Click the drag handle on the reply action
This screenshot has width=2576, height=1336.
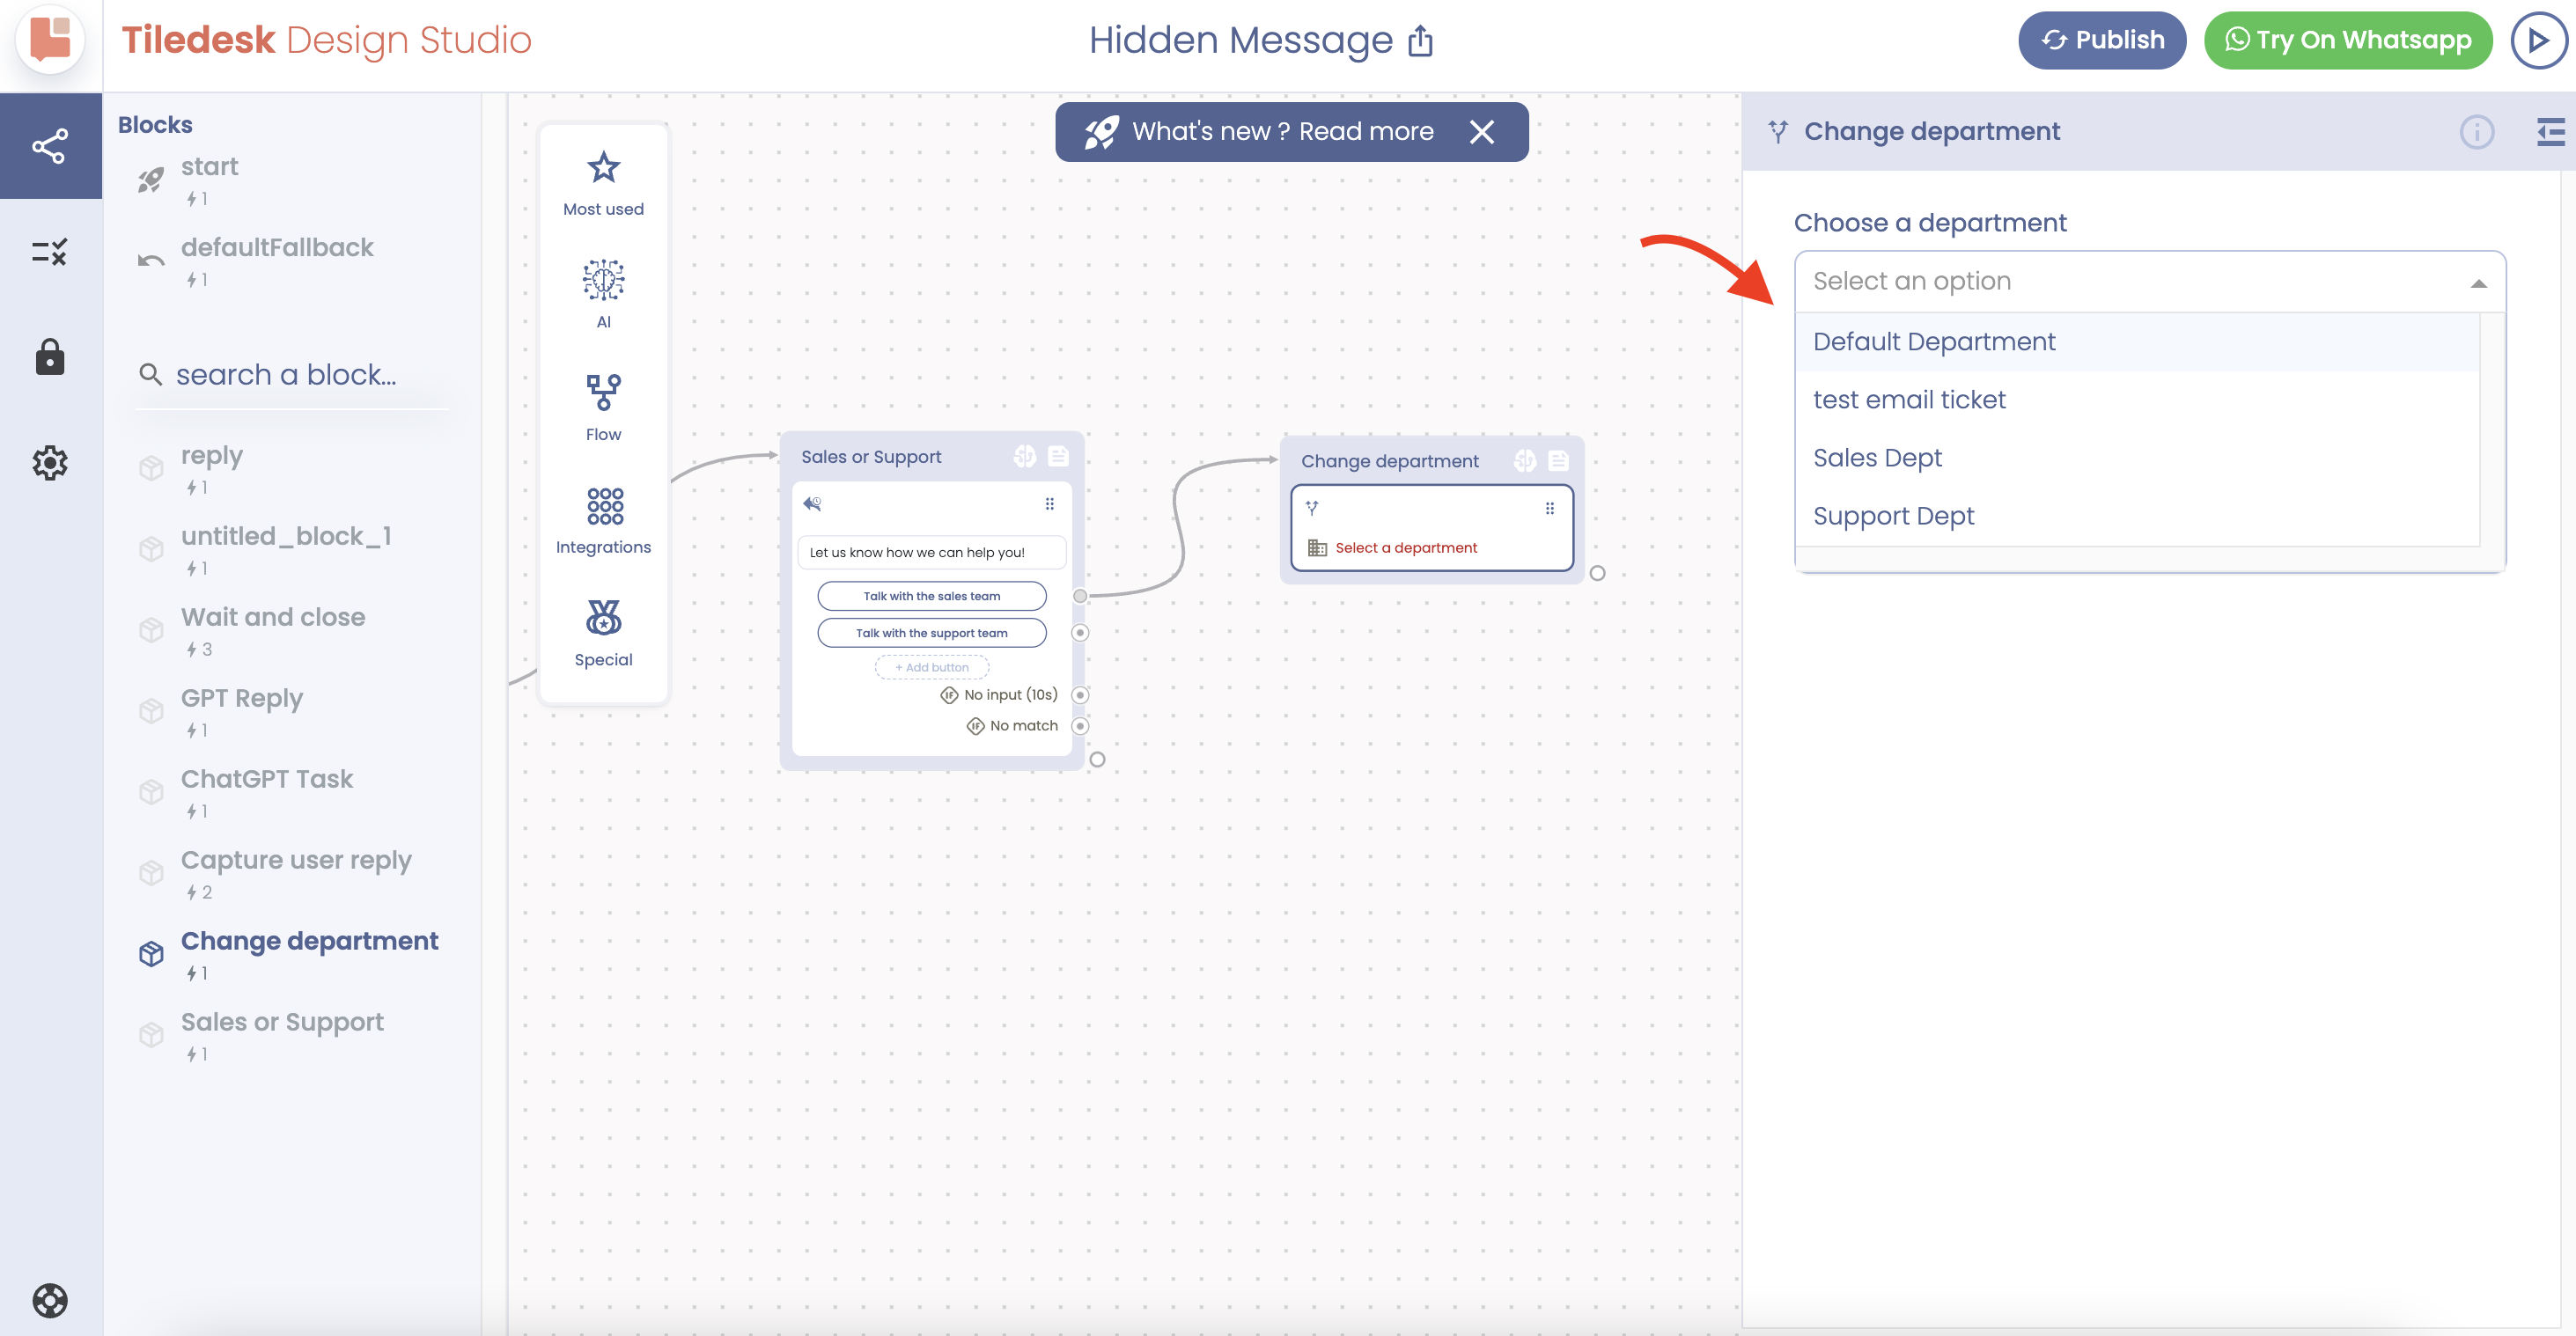[x=1049, y=503]
